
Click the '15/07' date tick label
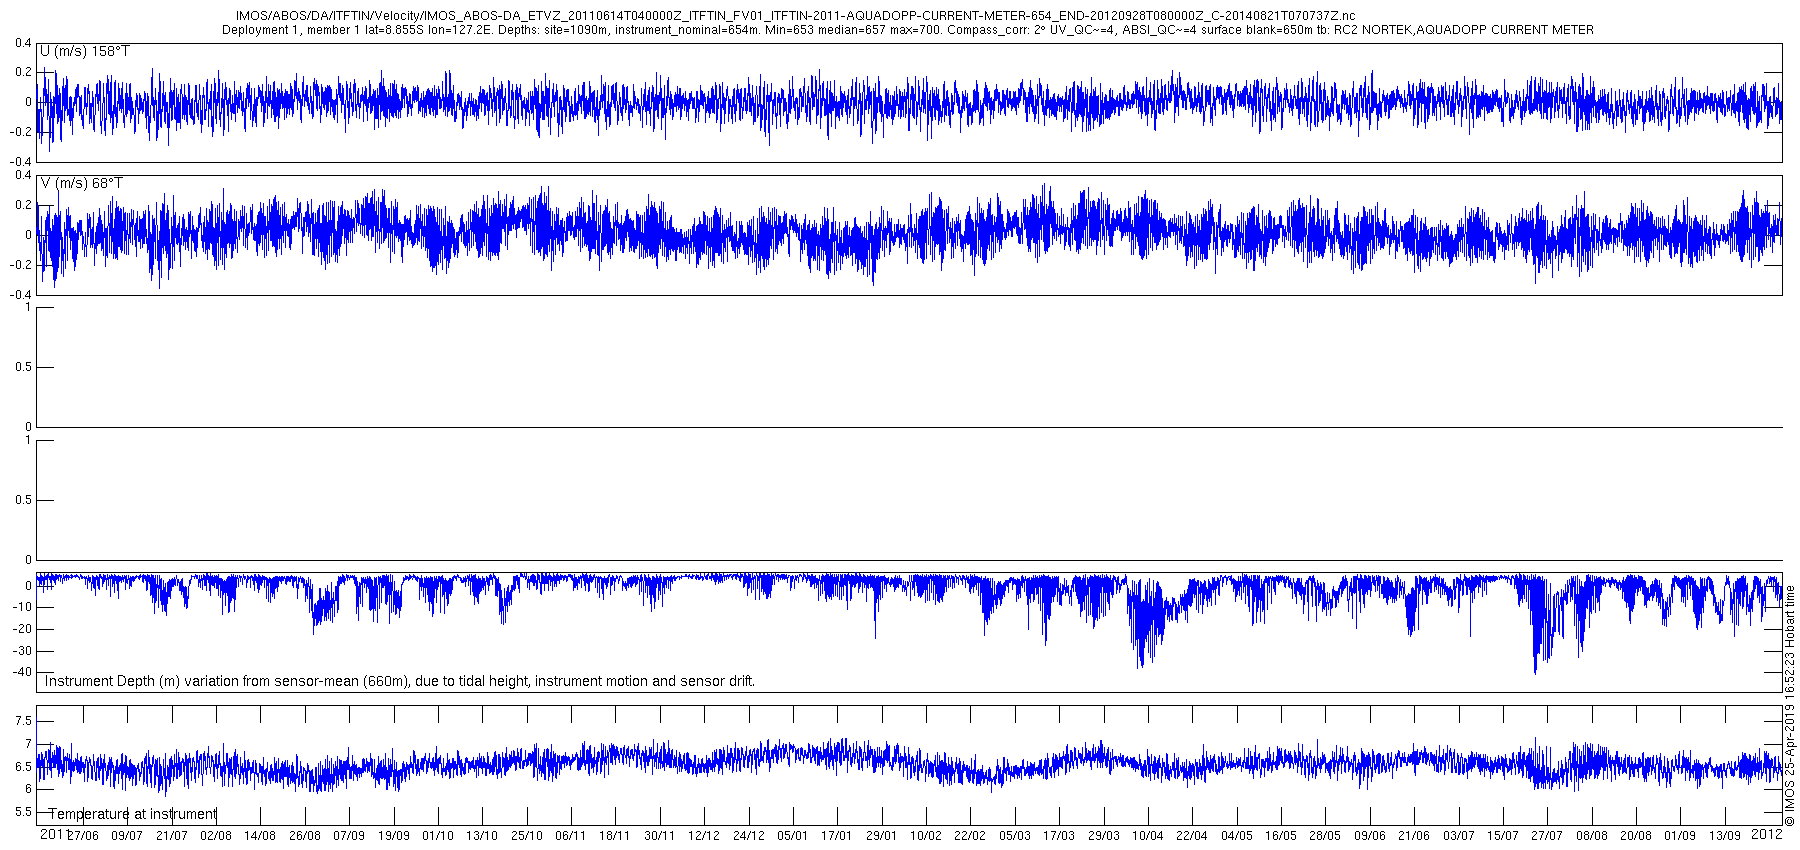coord(1503,836)
